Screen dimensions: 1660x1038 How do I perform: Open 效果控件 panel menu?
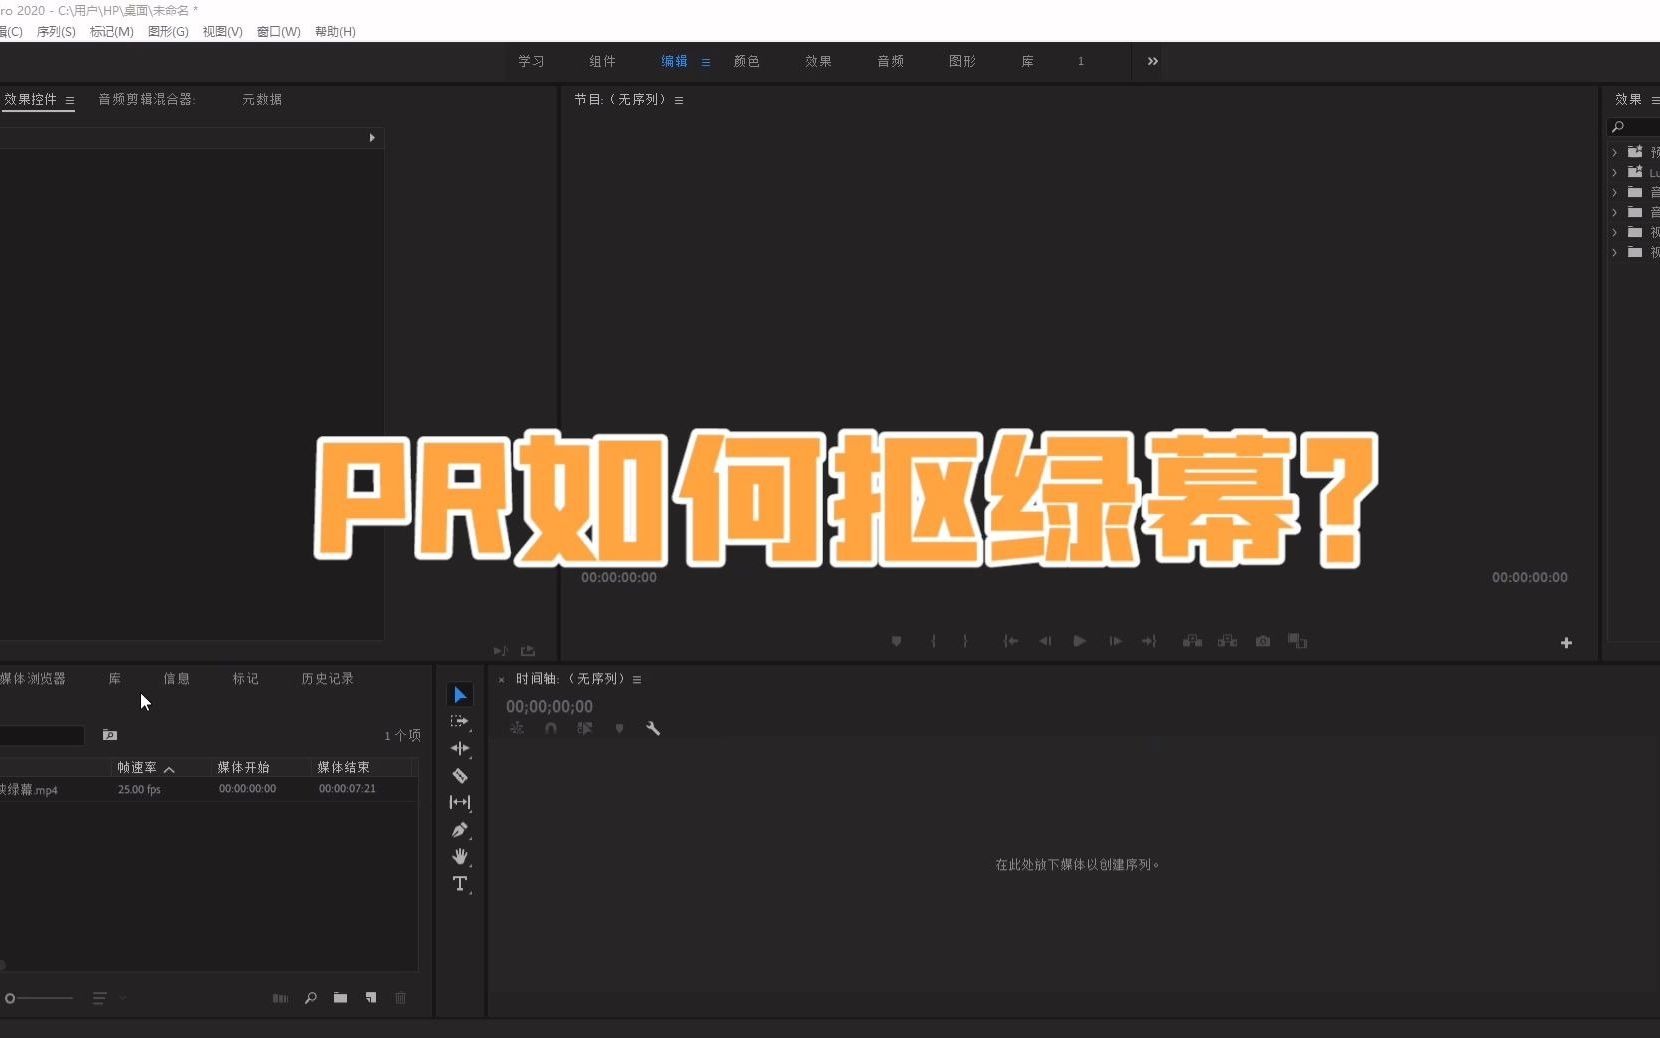70,100
